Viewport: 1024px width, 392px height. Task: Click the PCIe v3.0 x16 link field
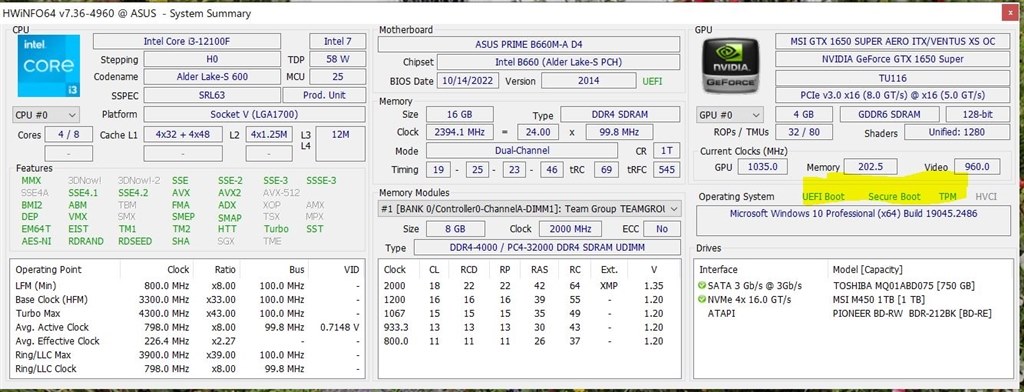point(893,95)
